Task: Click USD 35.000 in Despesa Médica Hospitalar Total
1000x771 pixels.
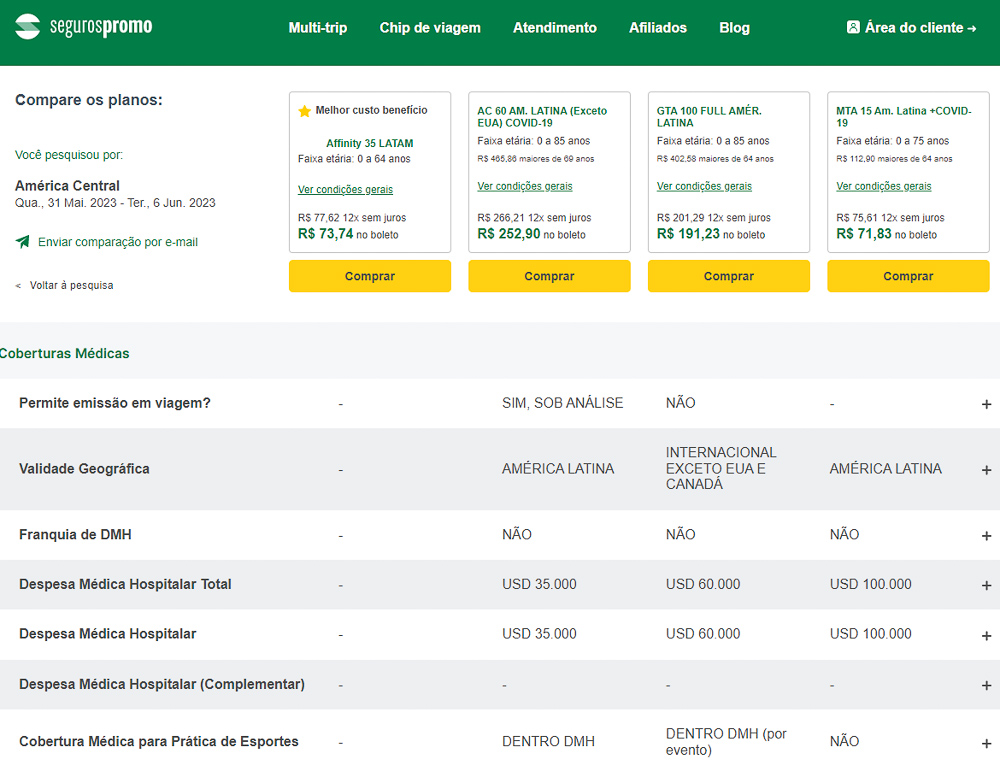Action: (539, 584)
